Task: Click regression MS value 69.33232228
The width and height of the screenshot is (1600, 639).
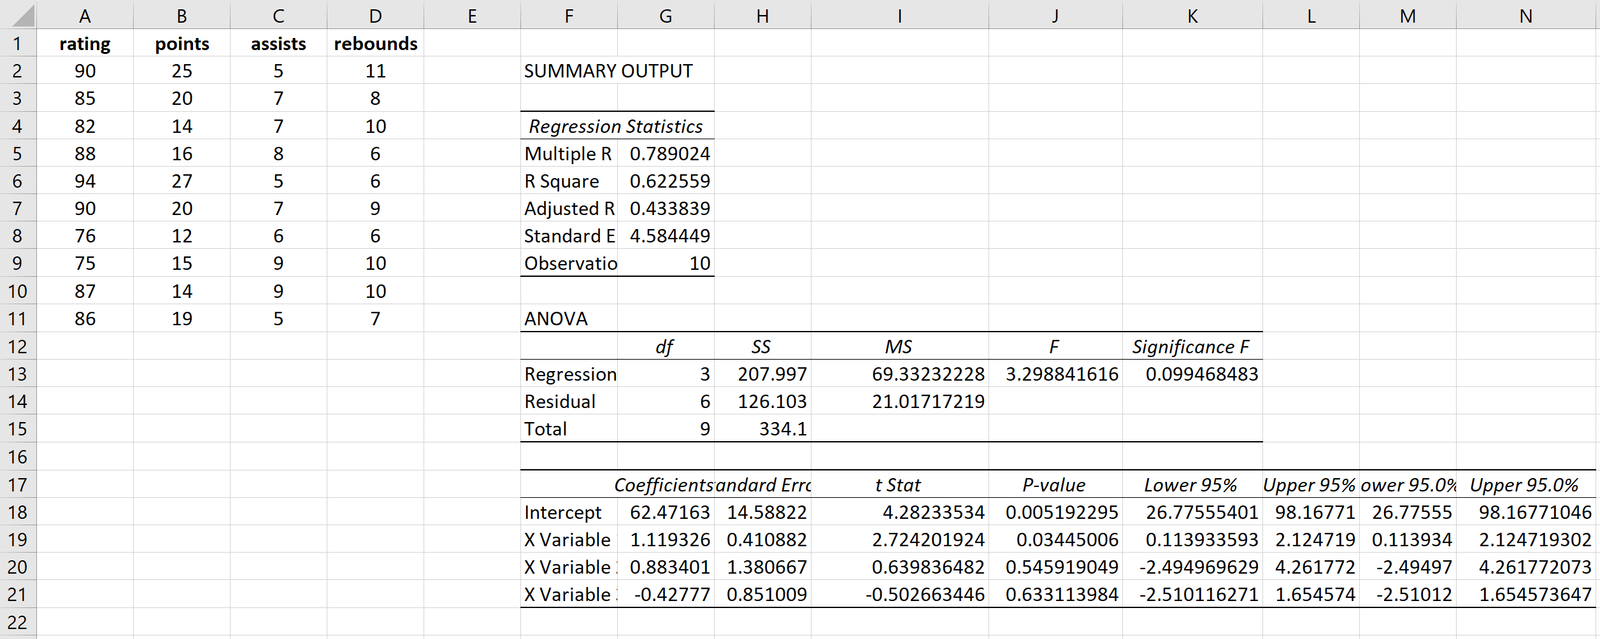Action: [x=900, y=374]
